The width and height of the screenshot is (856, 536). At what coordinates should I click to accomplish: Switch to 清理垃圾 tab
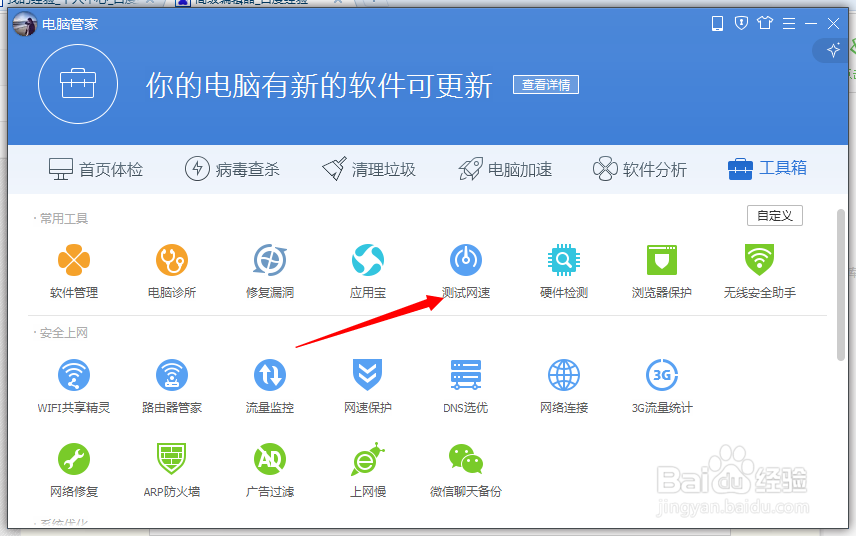pyautogui.click(x=368, y=169)
